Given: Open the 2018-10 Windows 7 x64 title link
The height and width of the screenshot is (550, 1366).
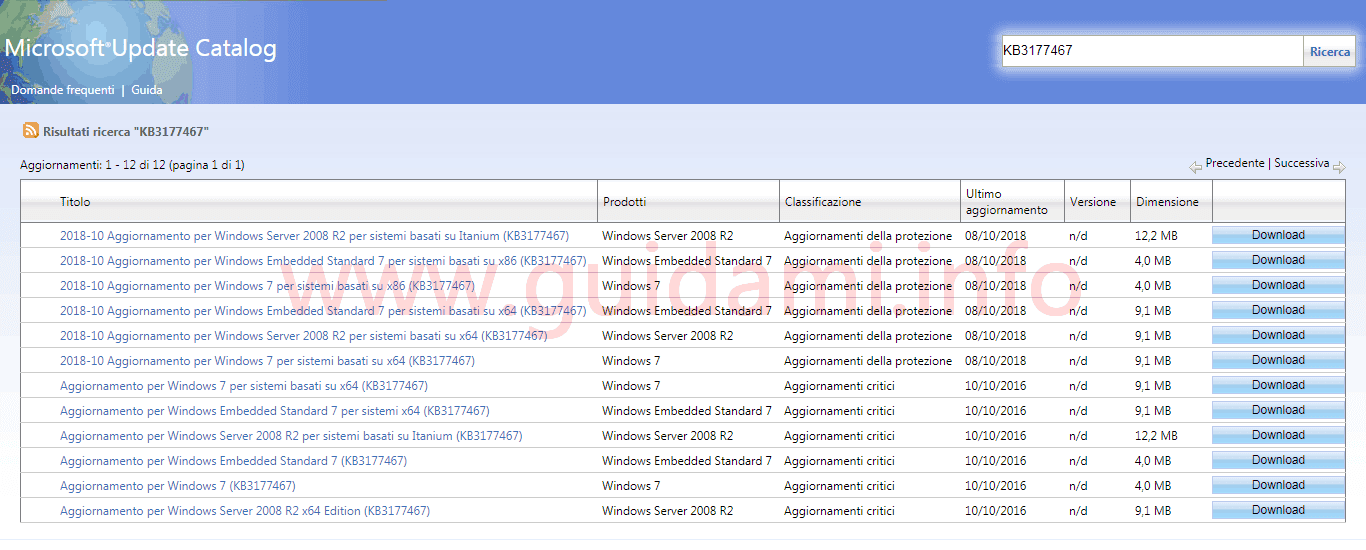Looking at the screenshot, I should pyautogui.click(x=267, y=361).
